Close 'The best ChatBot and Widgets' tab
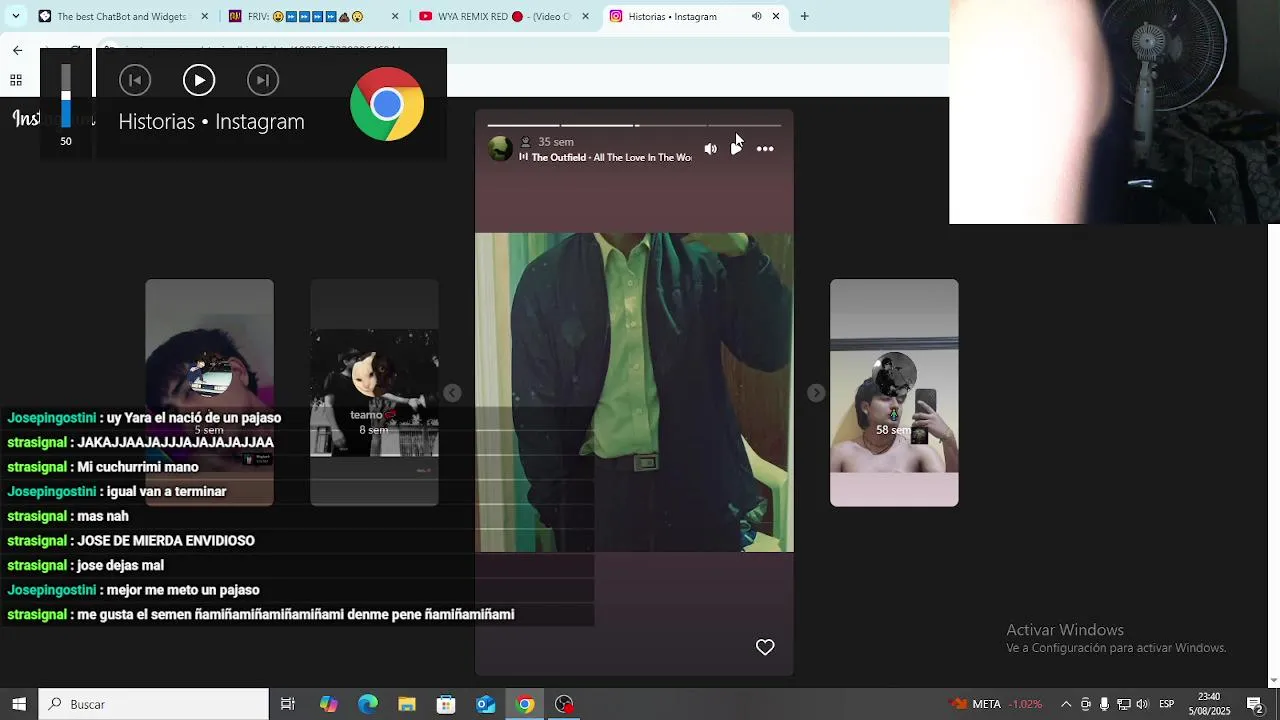The width and height of the screenshot is (1280, 720). click(205, 16)
